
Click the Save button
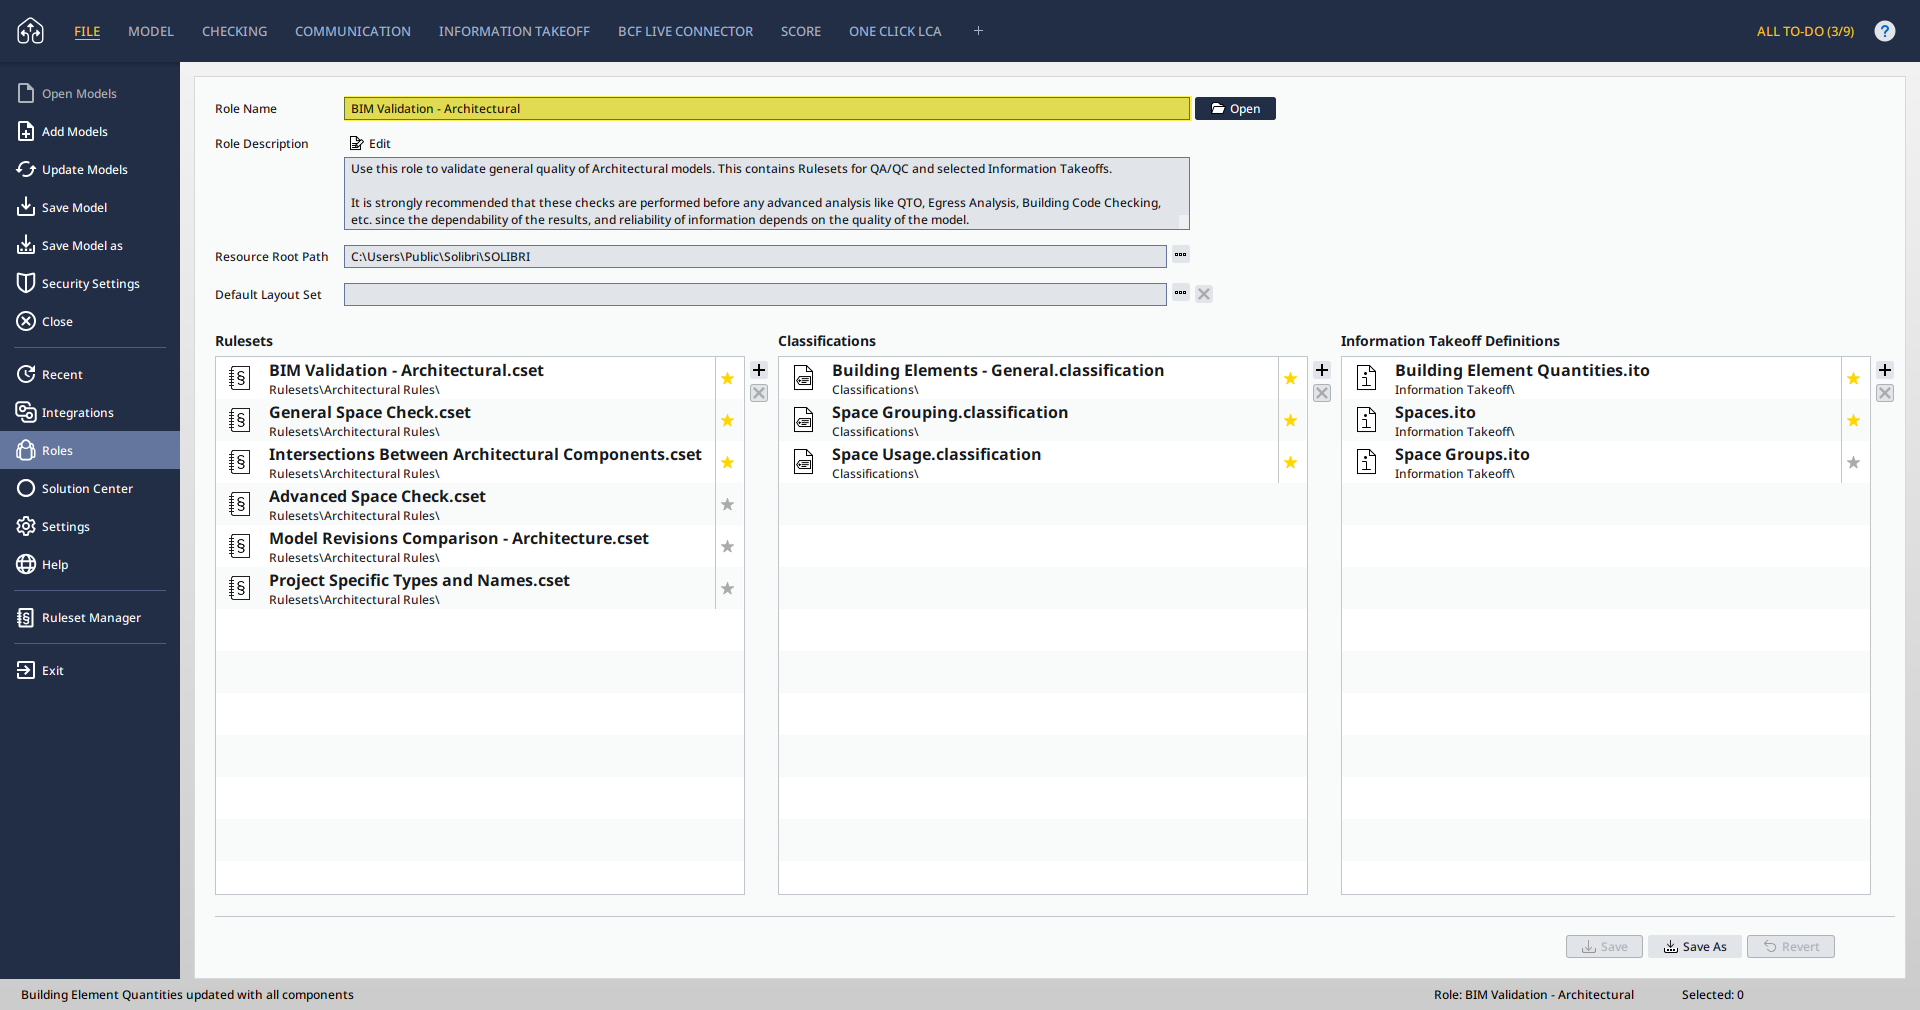[1604, 946]
